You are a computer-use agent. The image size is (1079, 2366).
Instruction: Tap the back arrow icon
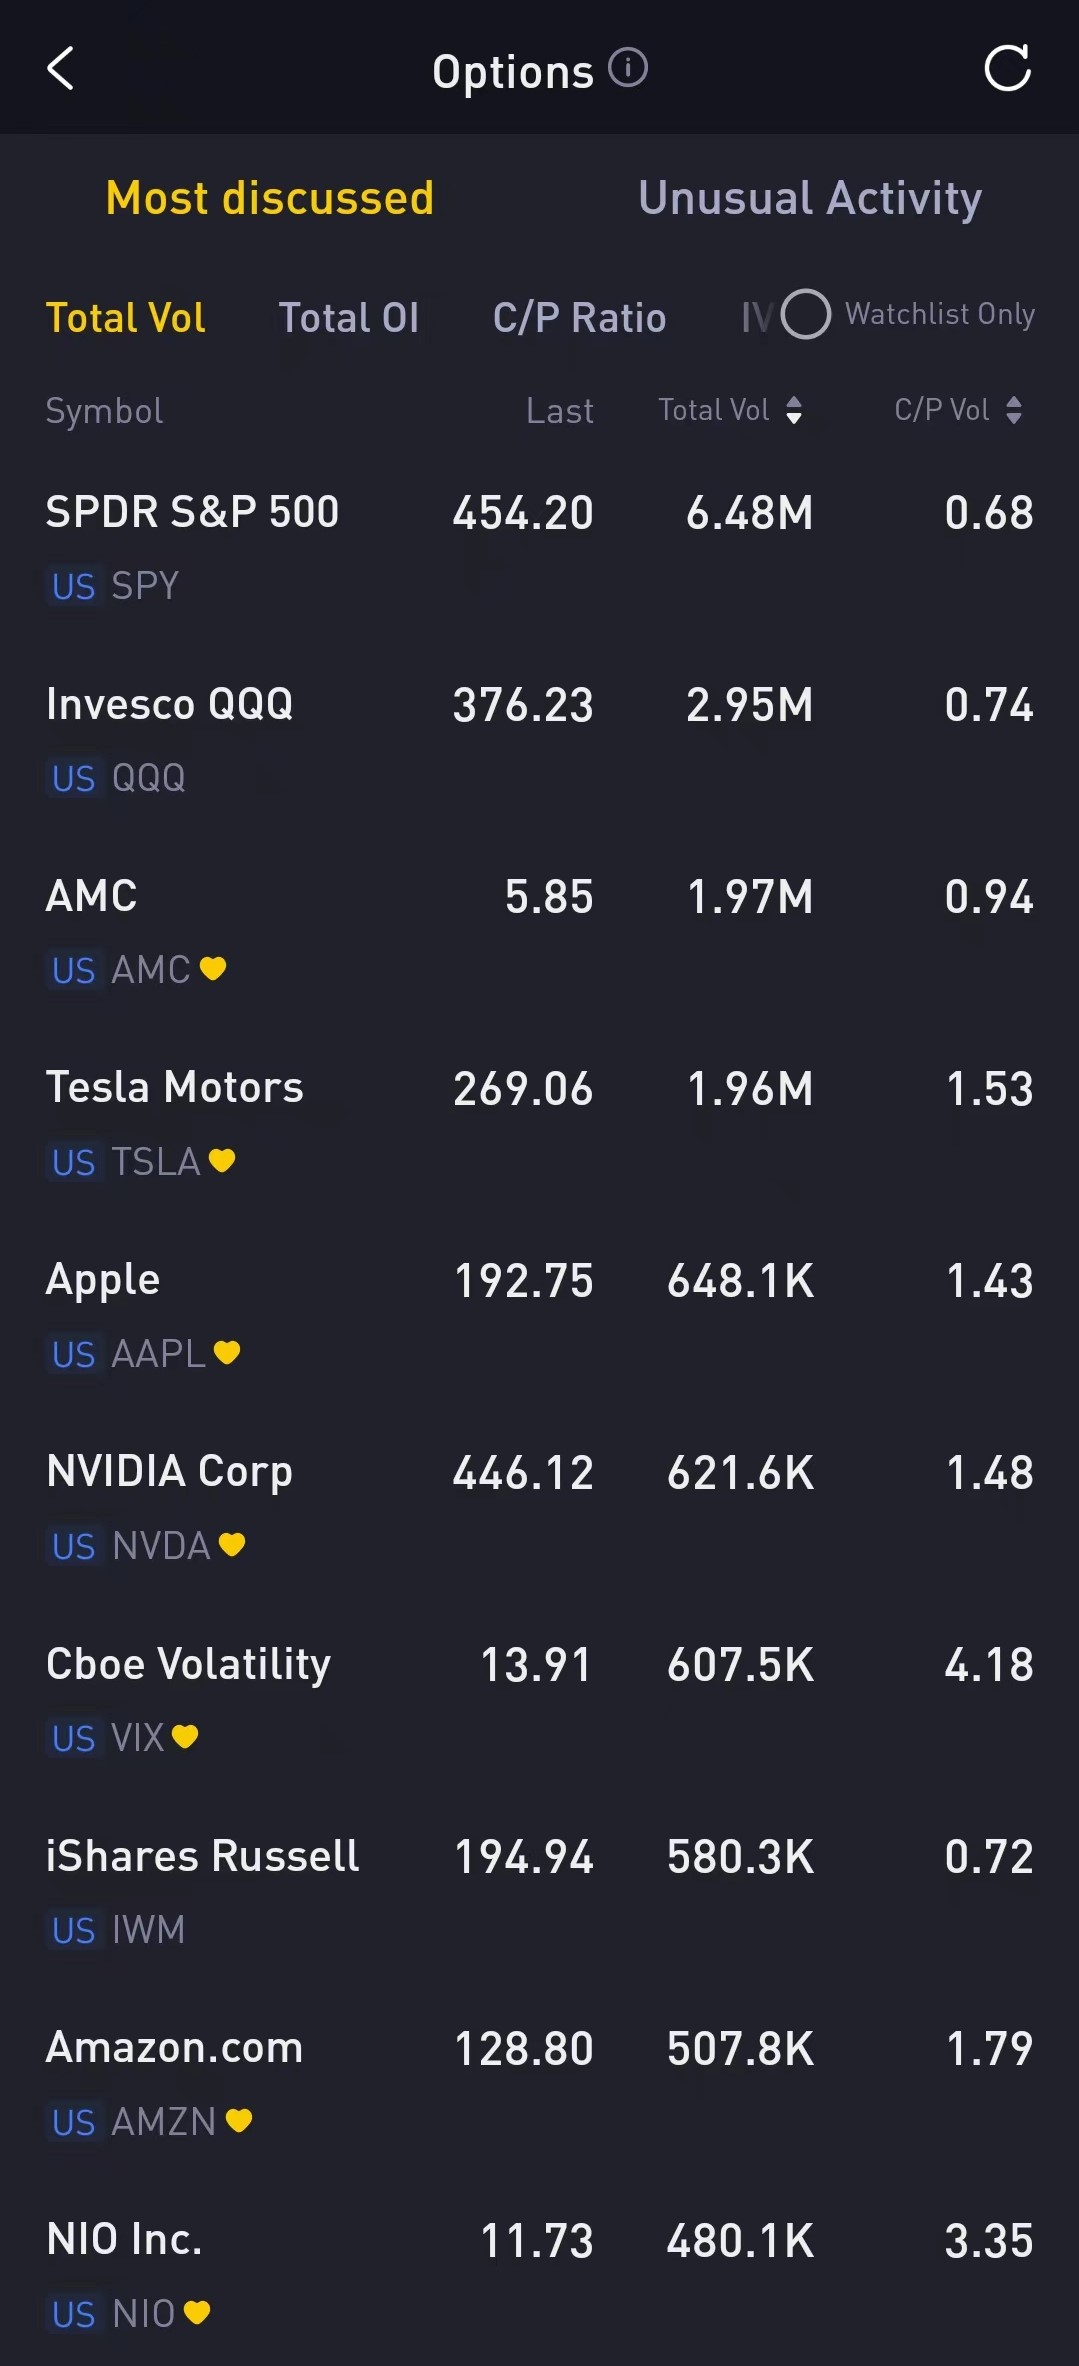point(61,69)
